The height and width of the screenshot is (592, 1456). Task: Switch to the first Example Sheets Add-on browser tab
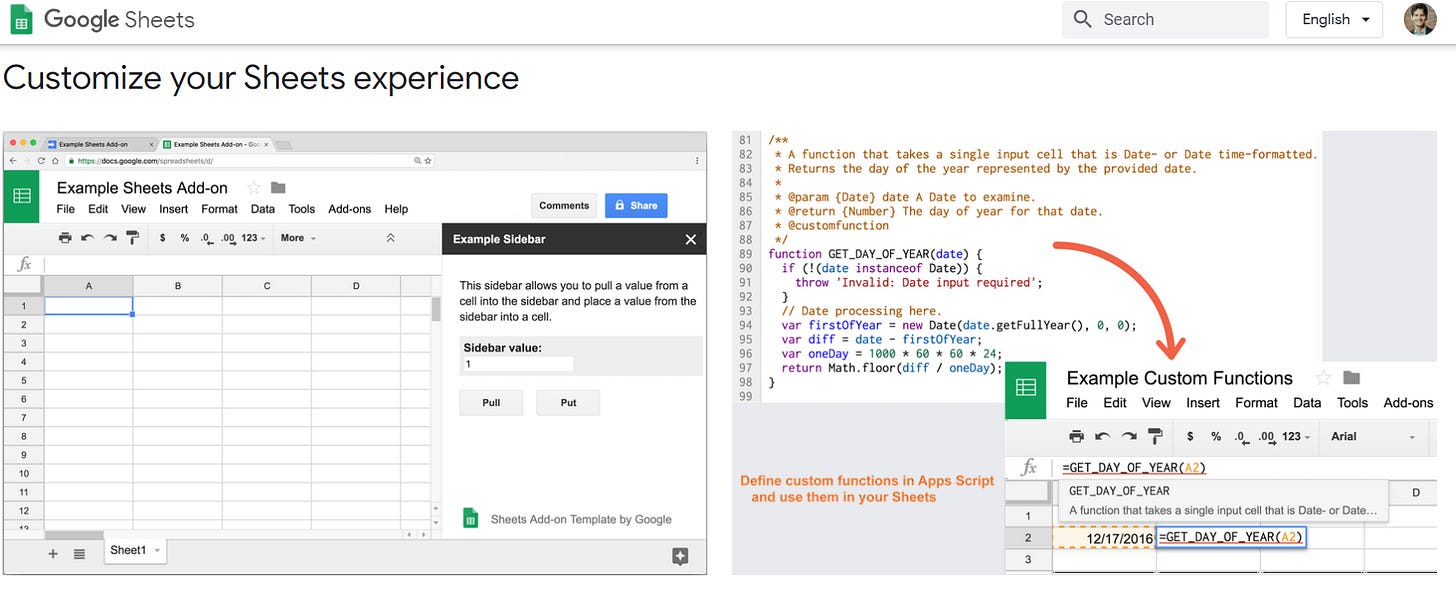click(x=99, y=145)
